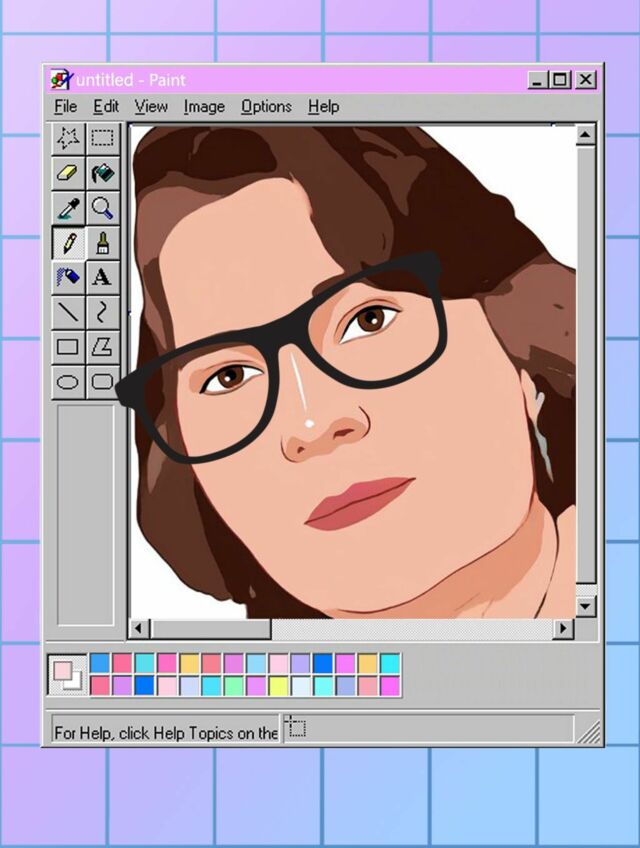The height and width of the screenshot is (848, 640).
Task: Switch to the Brush tool
Action: pyautogui.click(x=102, y=243)
